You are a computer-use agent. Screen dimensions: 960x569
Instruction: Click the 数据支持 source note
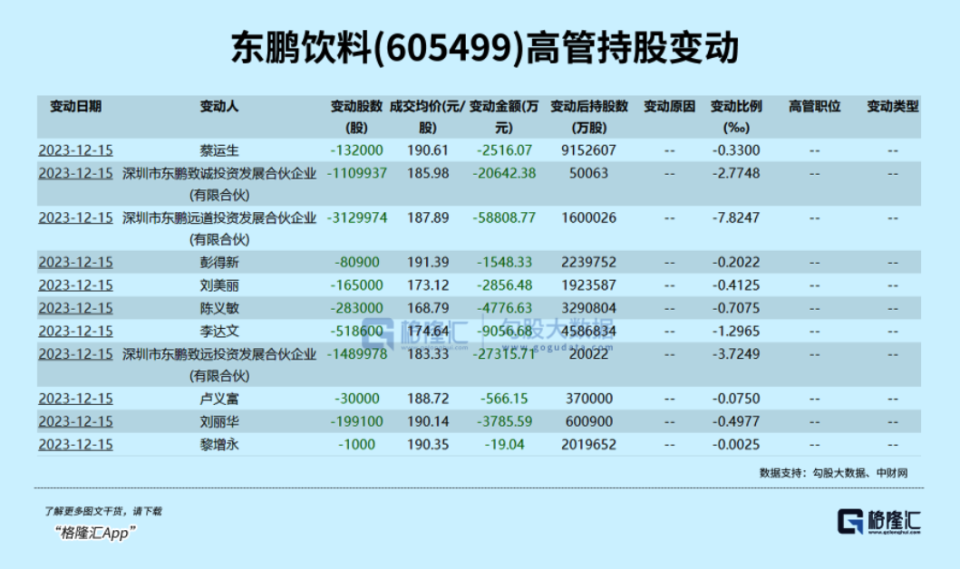[x=833, y=473]
